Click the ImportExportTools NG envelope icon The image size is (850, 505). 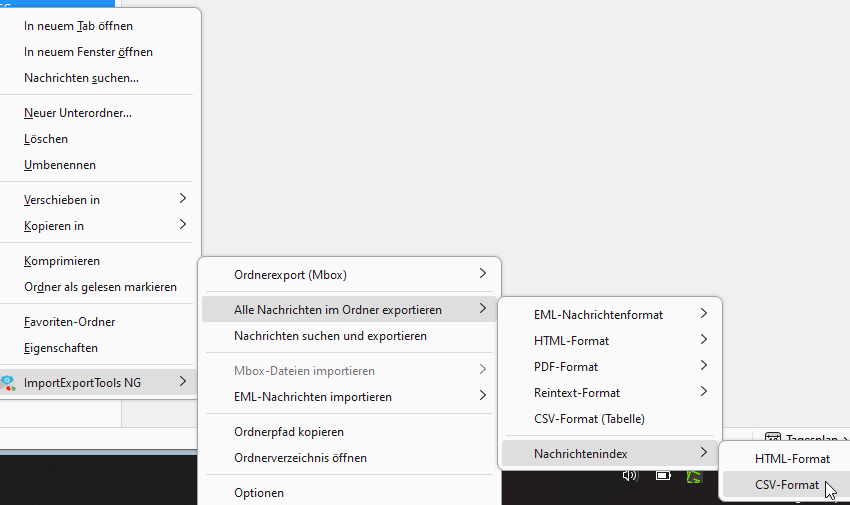pyautogui.click(x=8, y=382)
